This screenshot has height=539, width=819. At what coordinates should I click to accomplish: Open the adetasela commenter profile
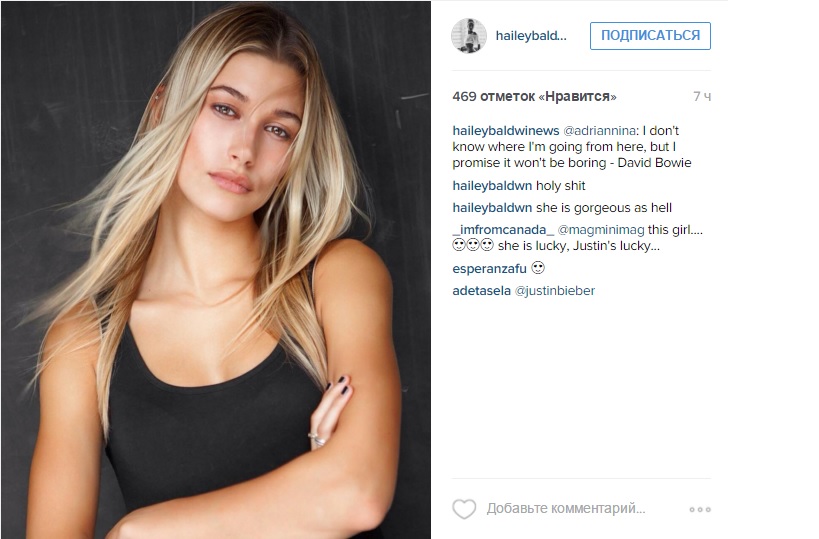coord(482,290)
